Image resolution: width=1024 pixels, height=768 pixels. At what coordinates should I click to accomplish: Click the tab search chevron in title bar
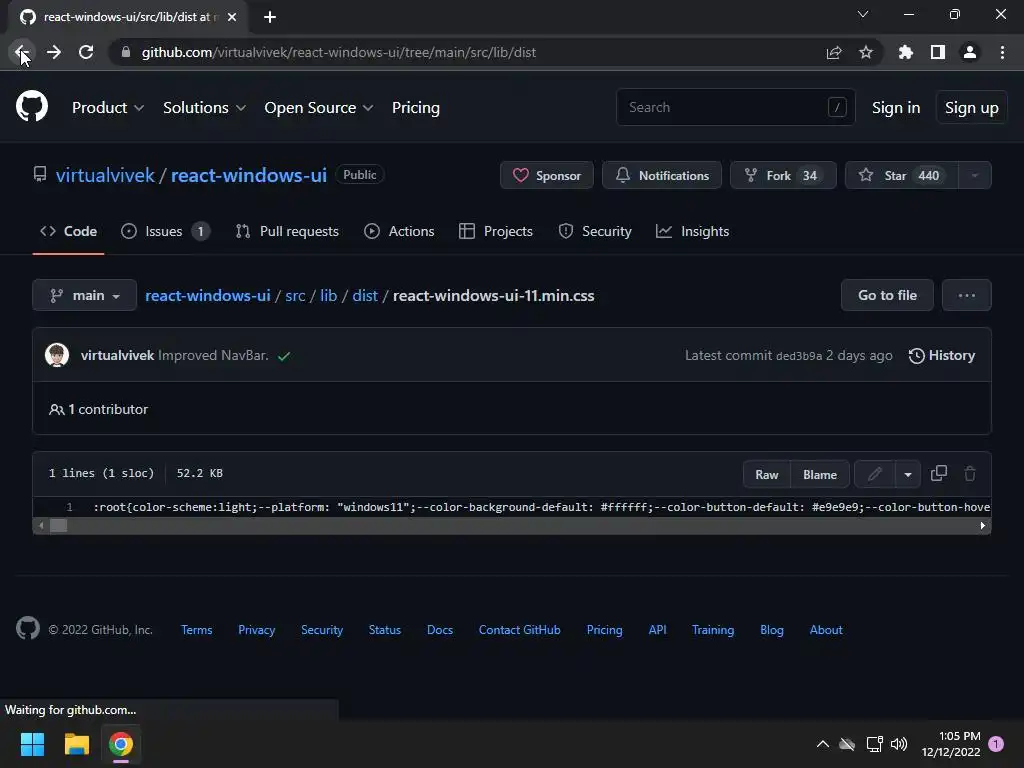[x=863, y=14]
